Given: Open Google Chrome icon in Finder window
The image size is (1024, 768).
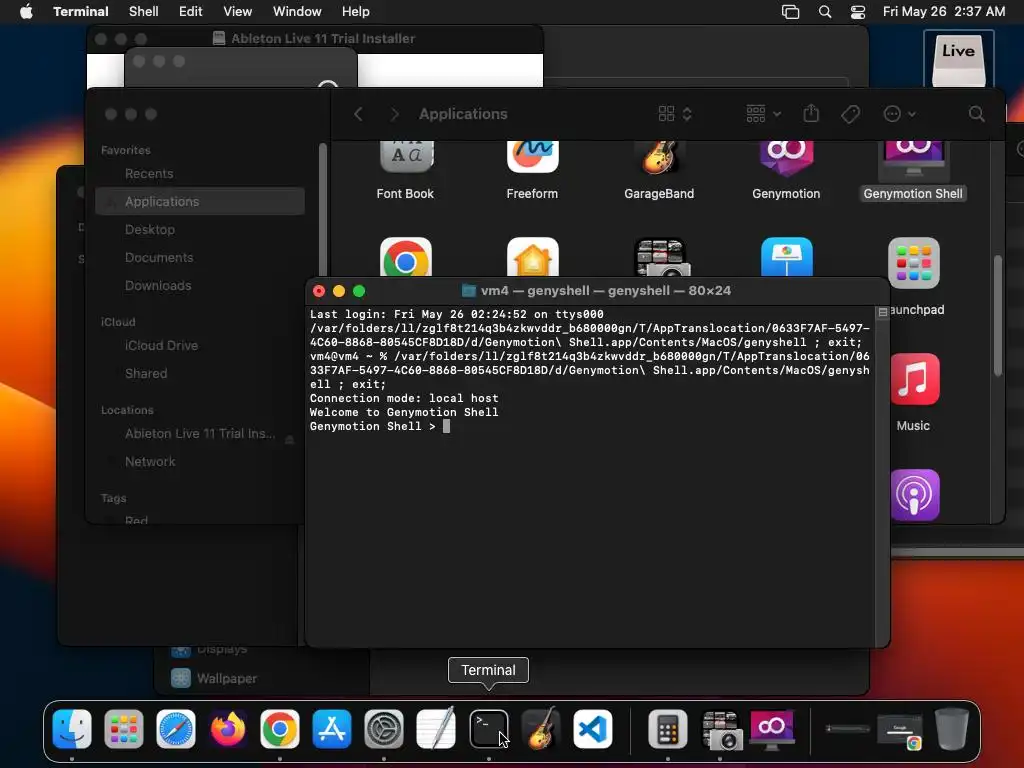Looking at the screenshot, I should tap(406, 257).
